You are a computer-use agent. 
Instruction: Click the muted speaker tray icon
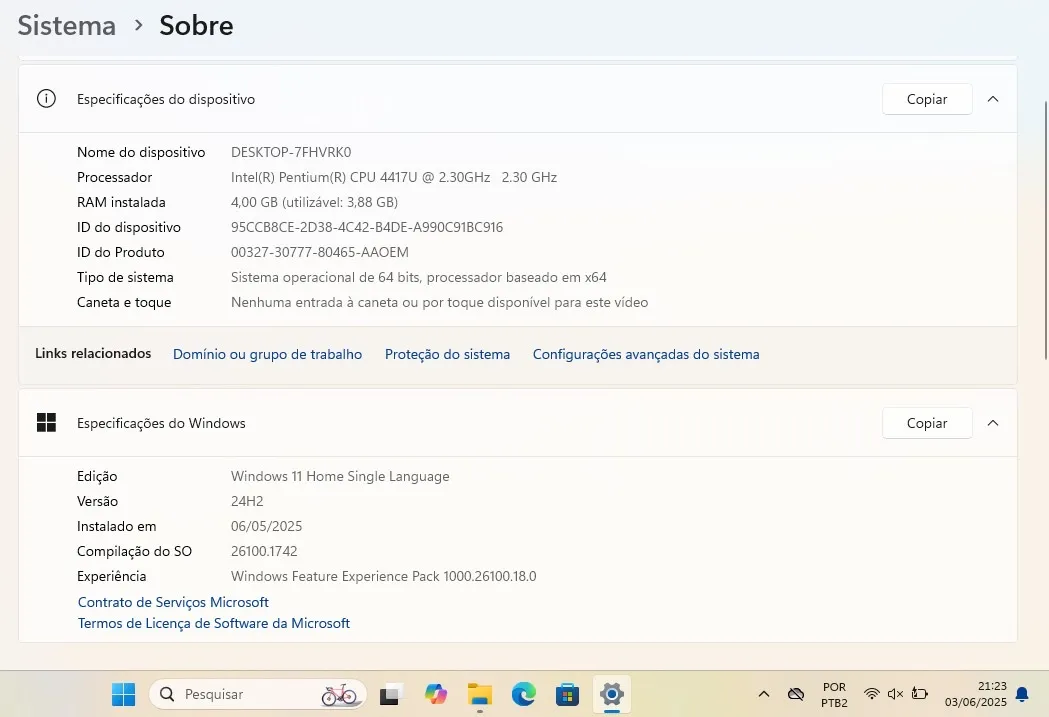896,694
